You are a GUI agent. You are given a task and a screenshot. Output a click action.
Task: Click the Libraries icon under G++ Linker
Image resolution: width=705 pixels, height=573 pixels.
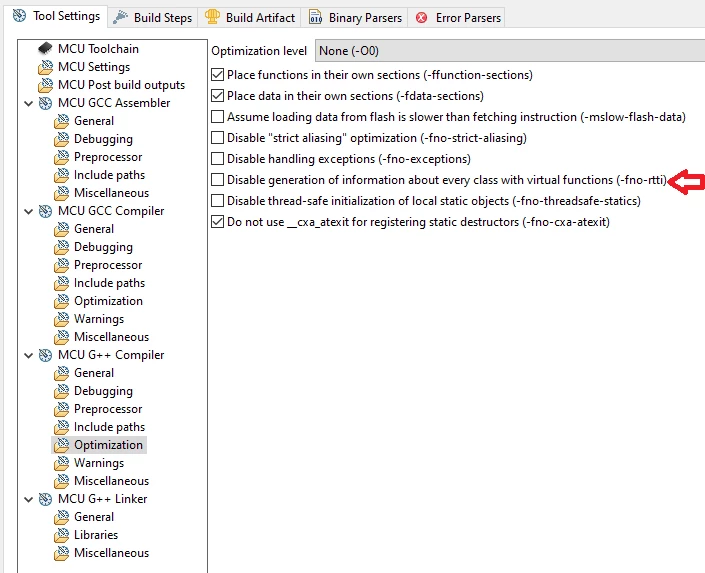(61, 535)
